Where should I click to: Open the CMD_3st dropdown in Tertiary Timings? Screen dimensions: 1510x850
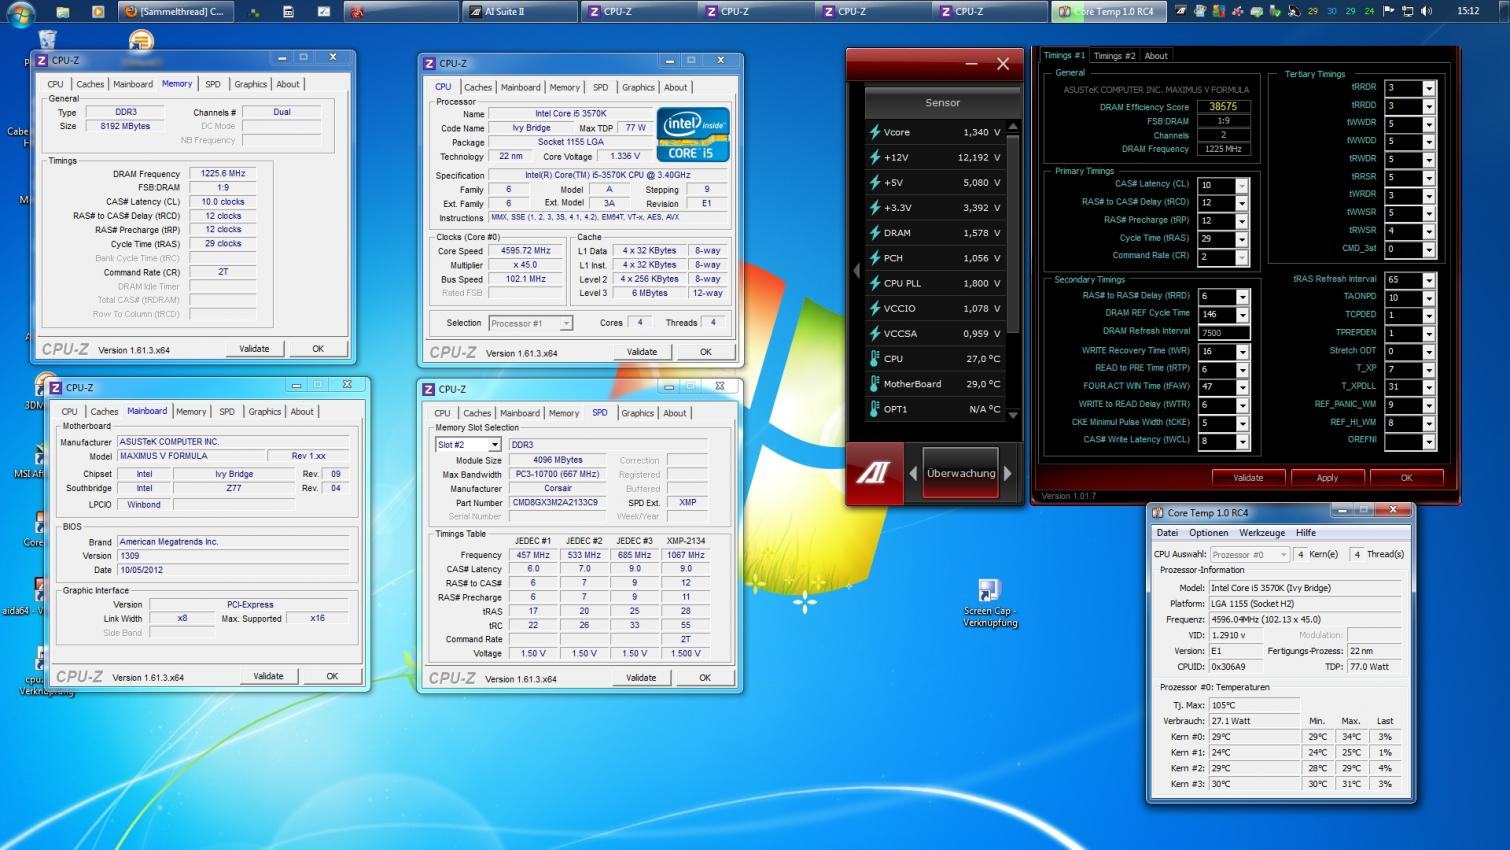[1429, 249]
